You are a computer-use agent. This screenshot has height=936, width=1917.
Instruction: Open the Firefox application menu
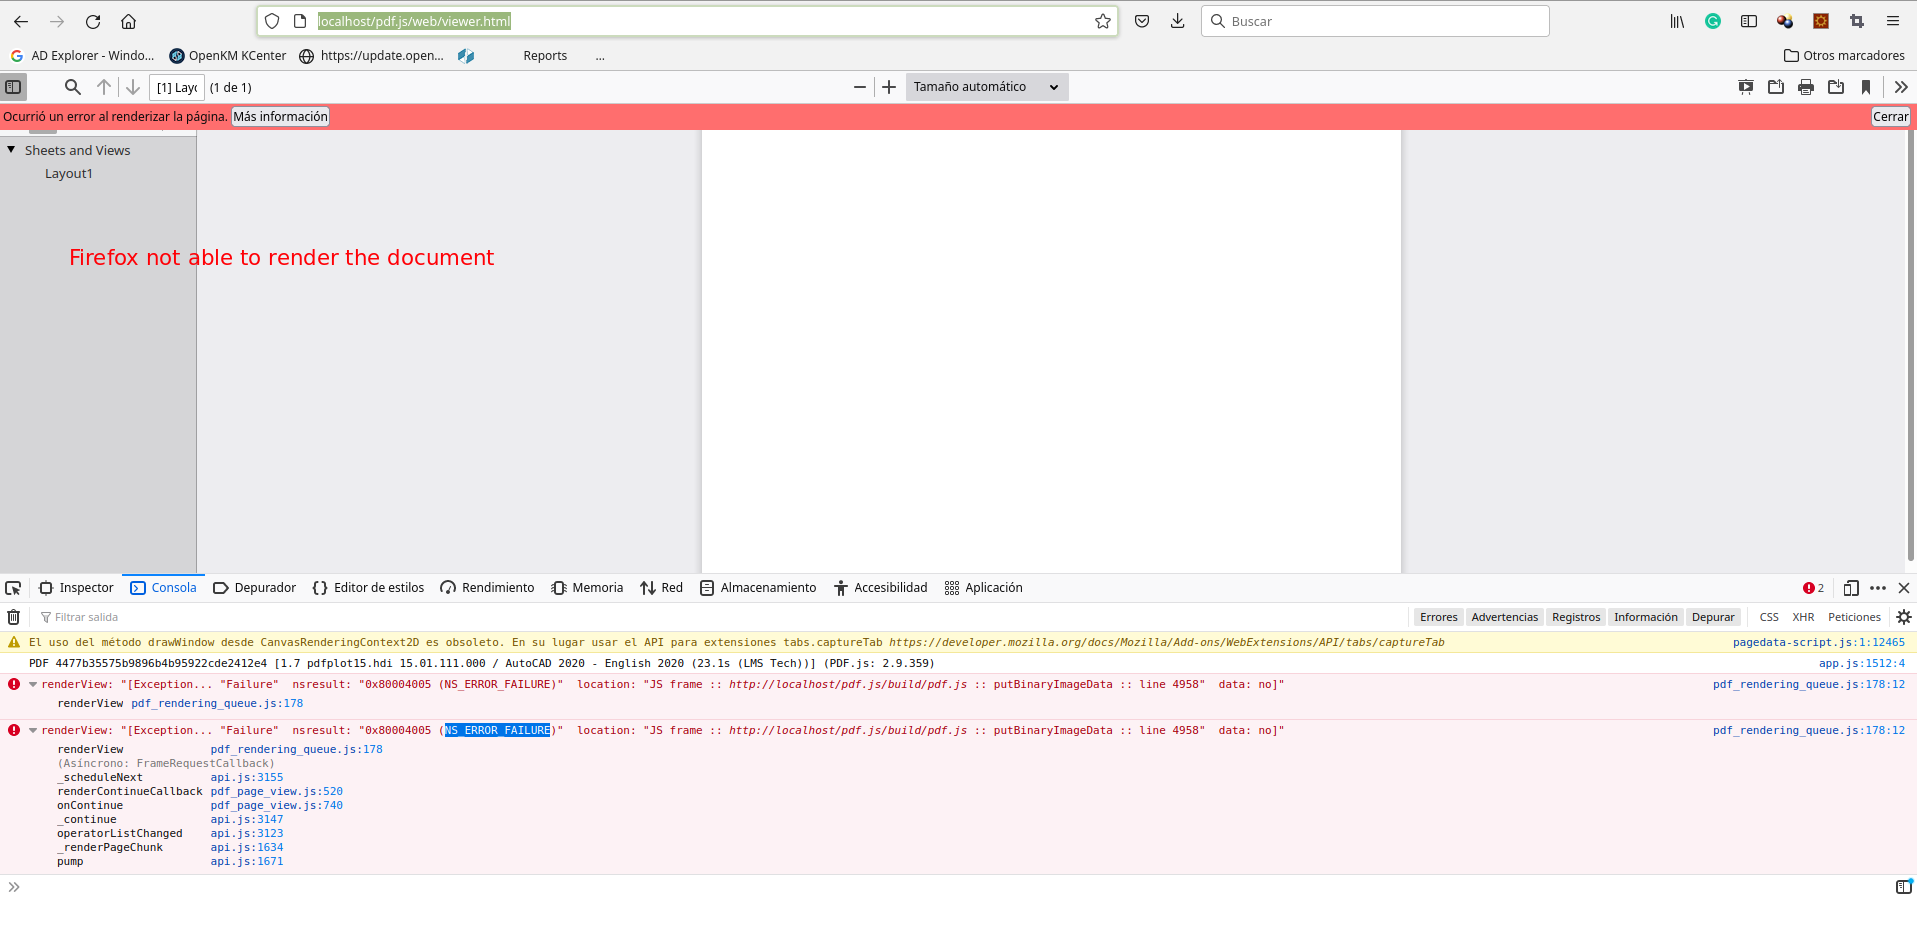(1893, 21)
